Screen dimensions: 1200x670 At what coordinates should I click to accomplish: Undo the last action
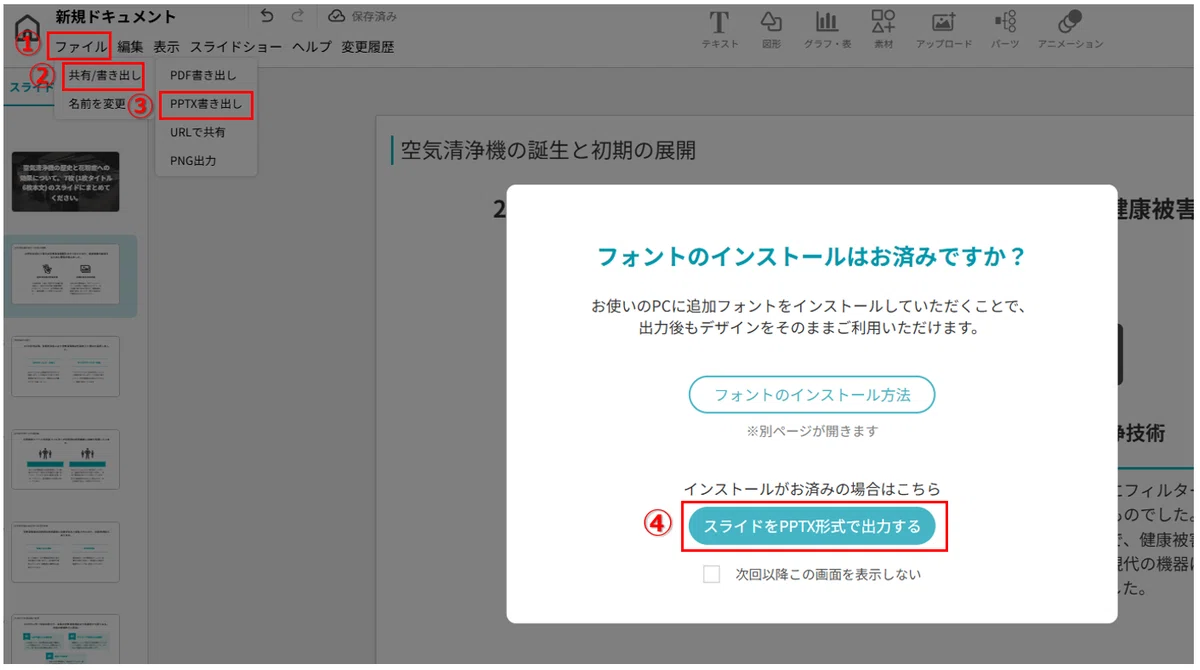(x=266, y=16)
